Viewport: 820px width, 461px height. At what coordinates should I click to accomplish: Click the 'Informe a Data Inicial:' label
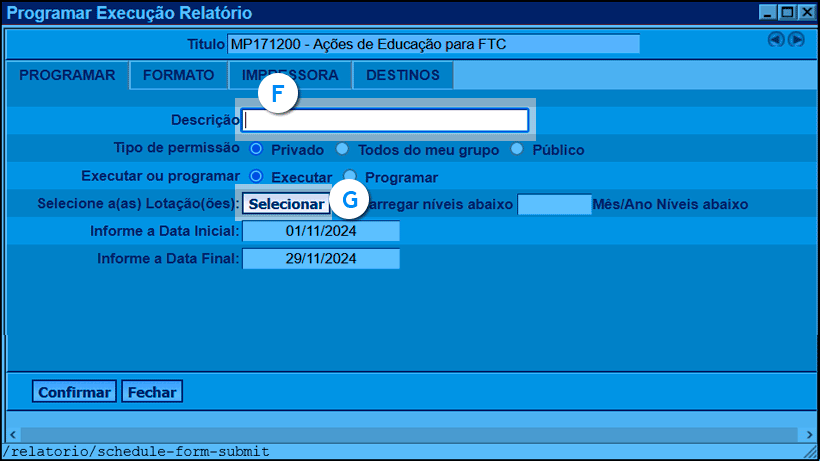click(x=165, y=231)
